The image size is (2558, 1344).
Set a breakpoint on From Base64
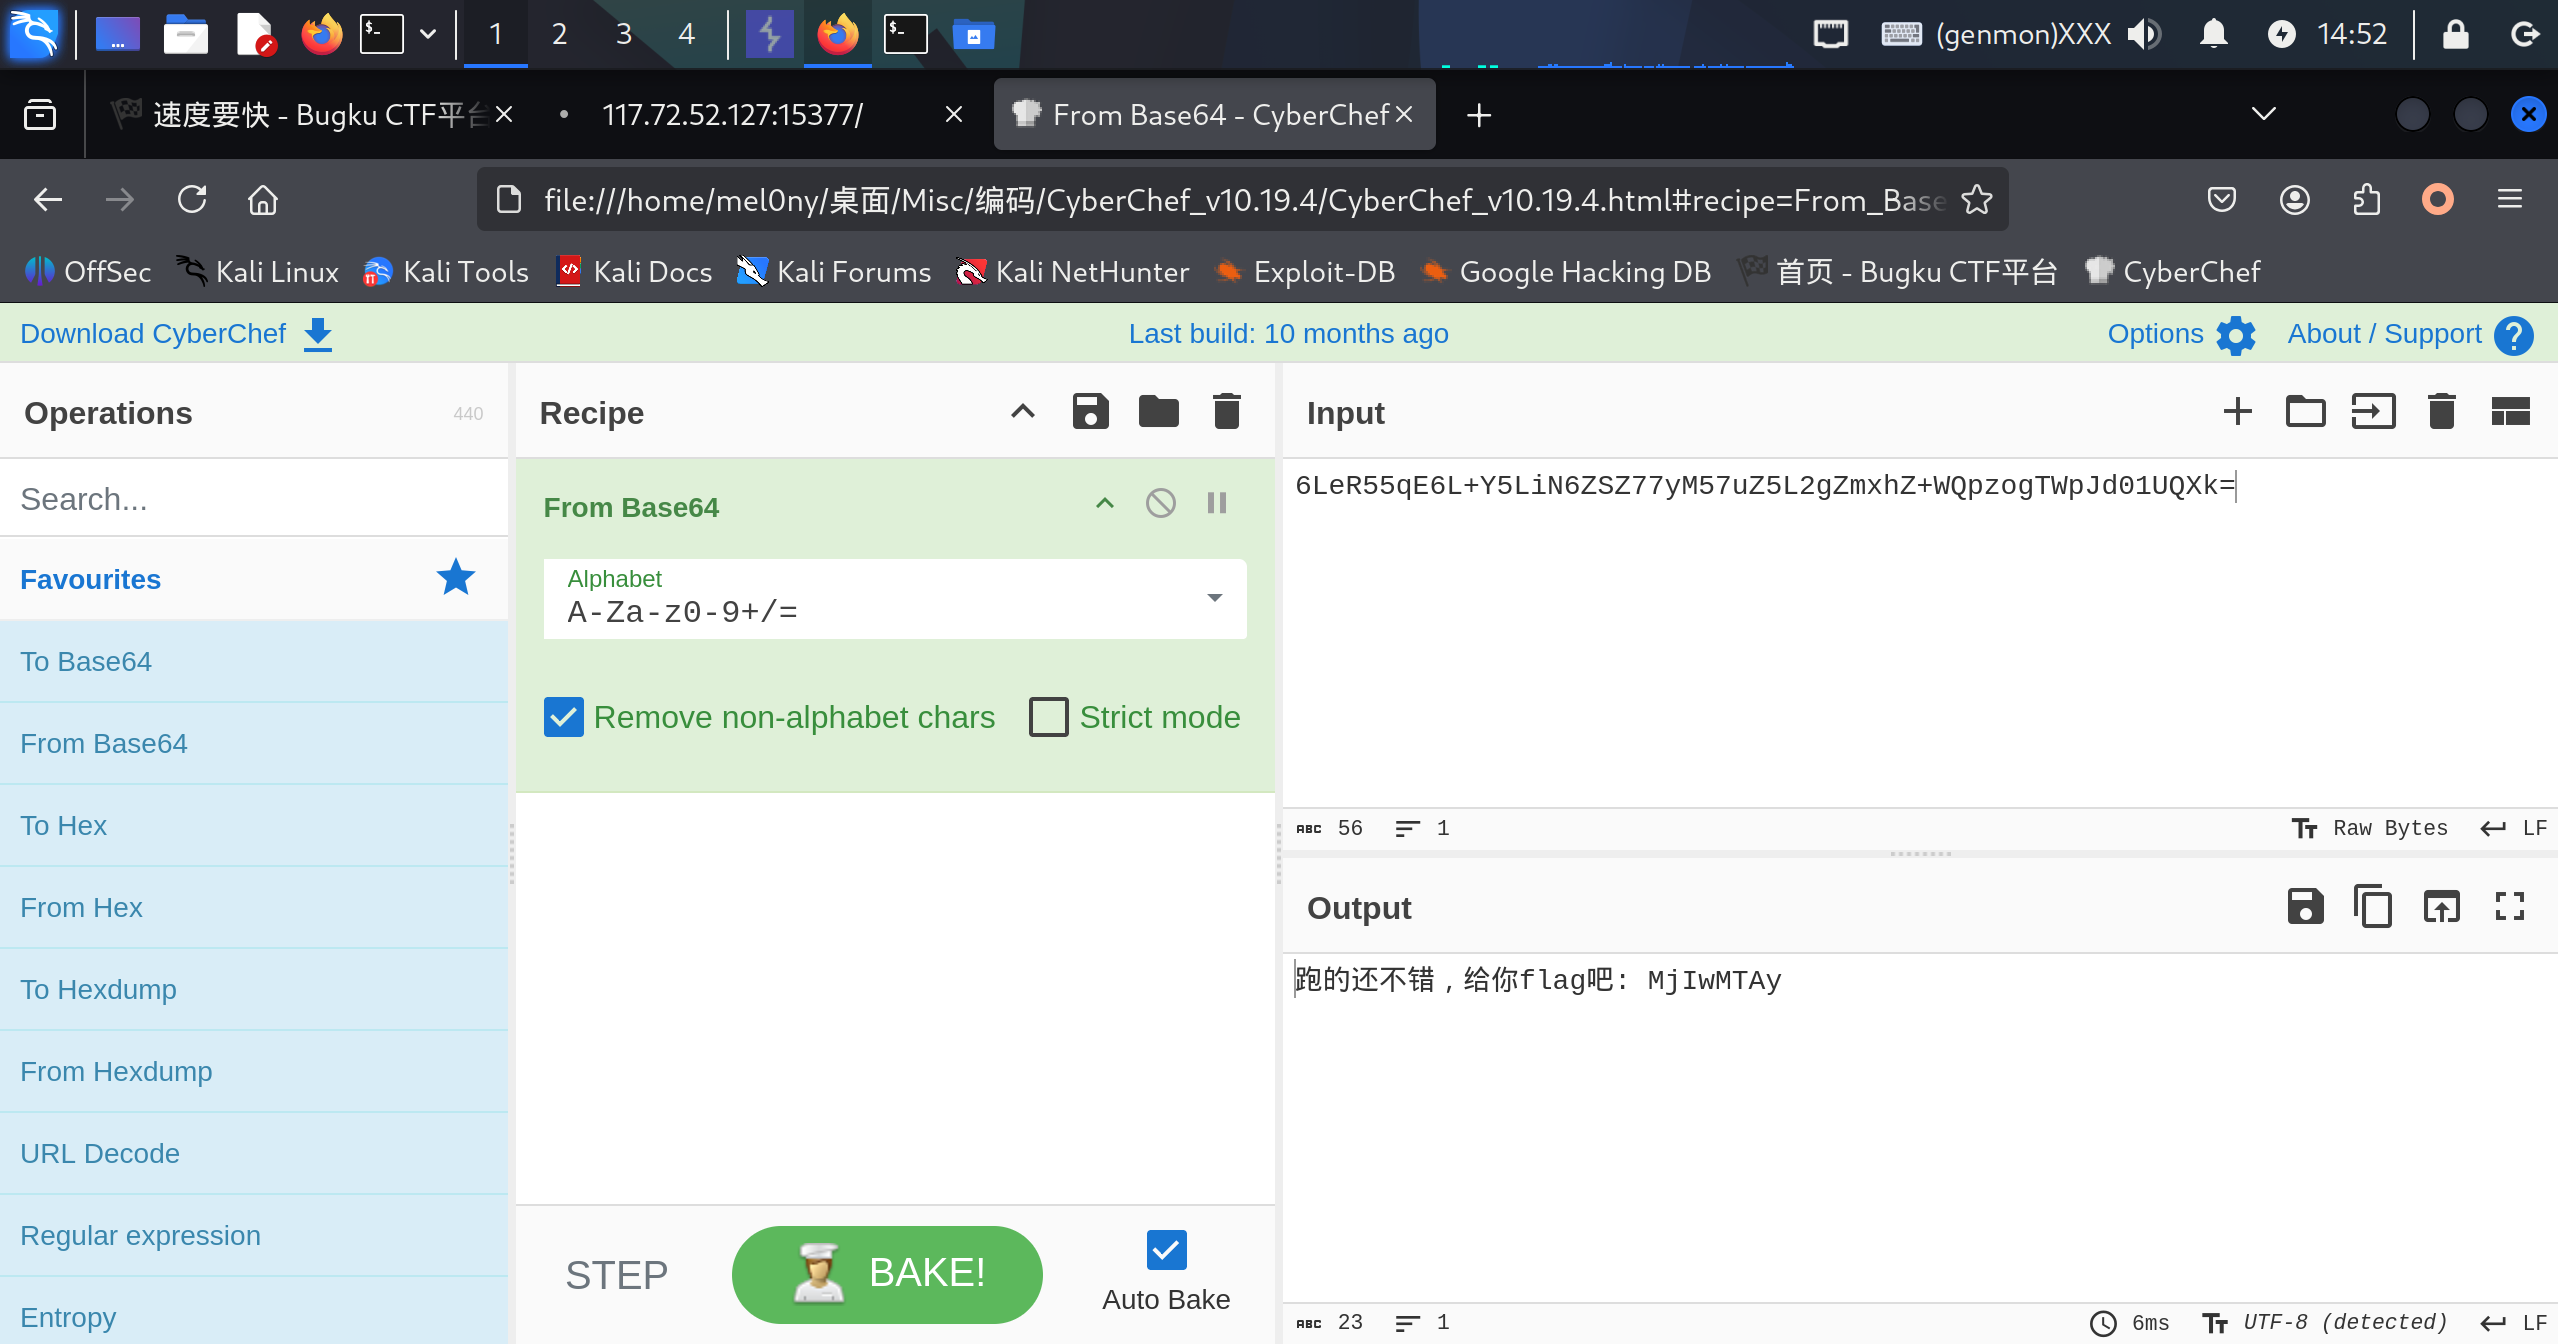click(1216, 503)
